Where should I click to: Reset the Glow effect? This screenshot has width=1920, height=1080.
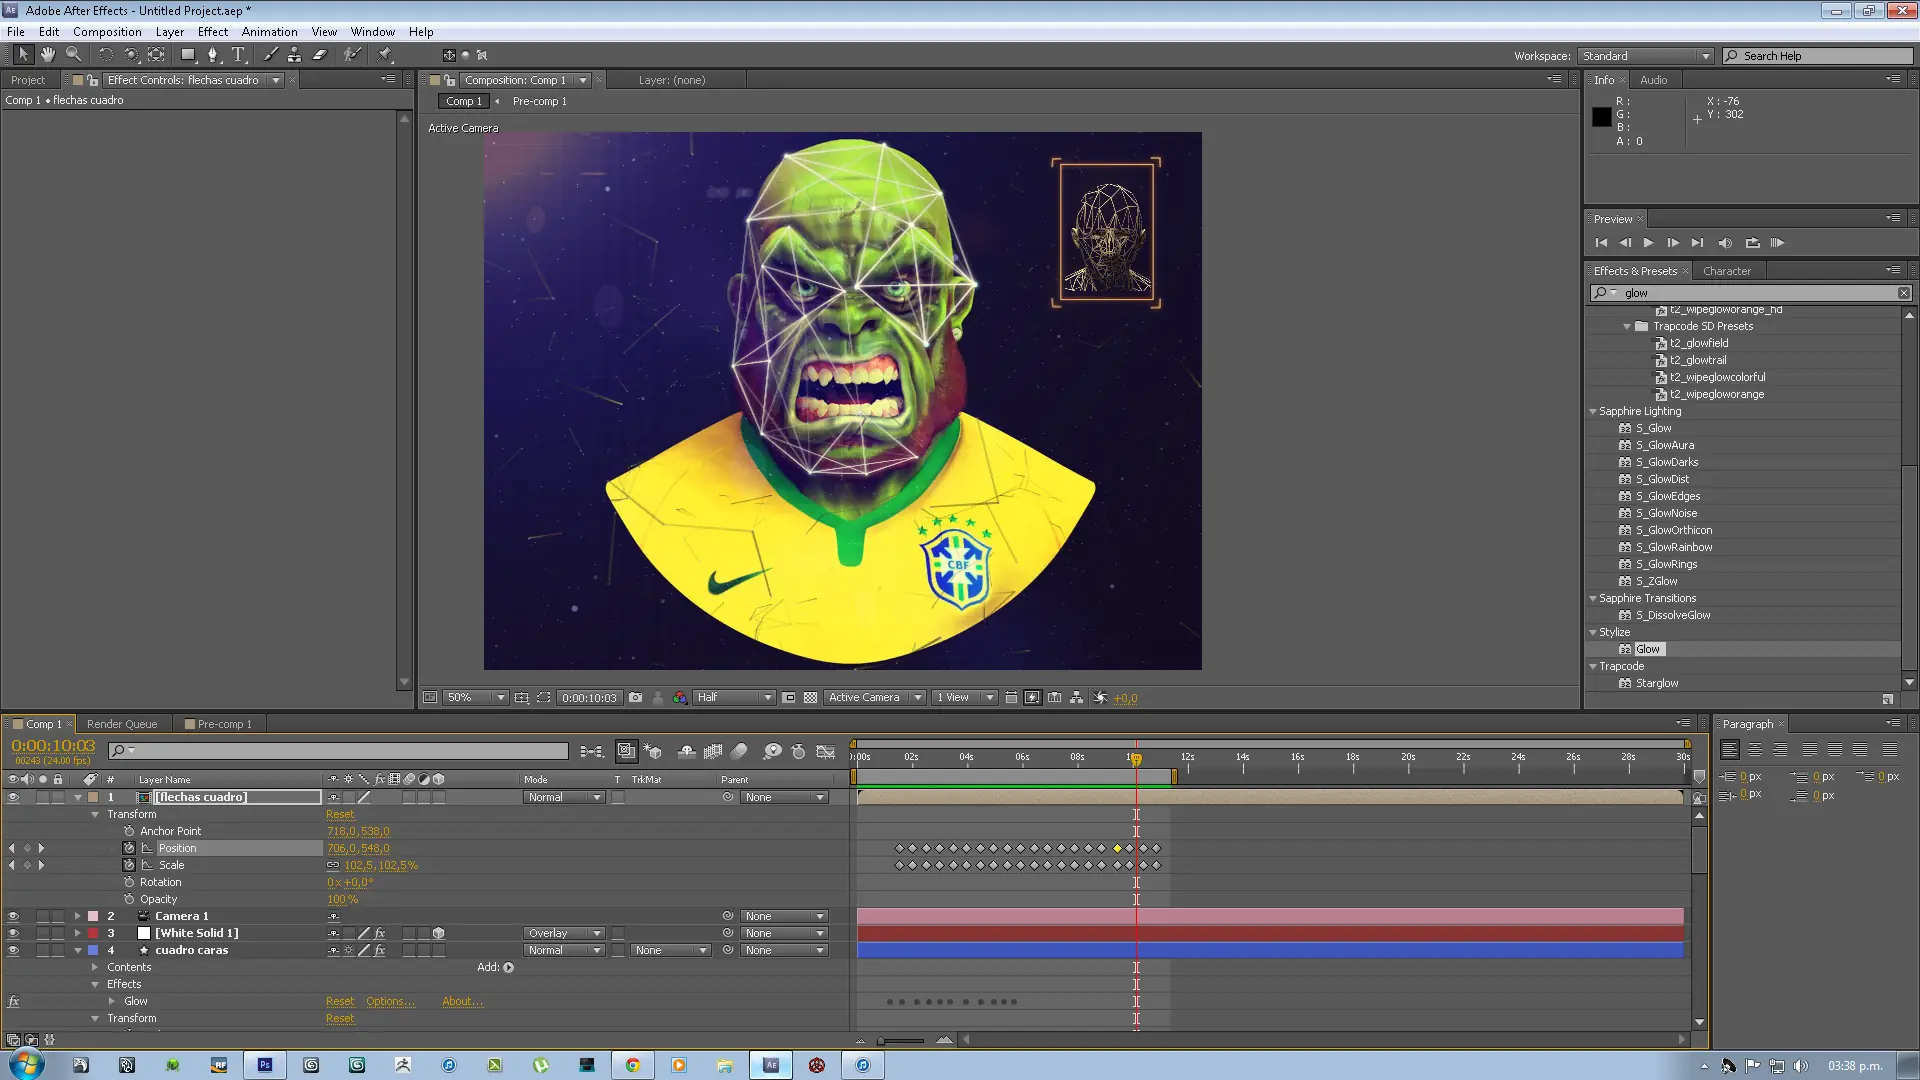pos(340,1001)
